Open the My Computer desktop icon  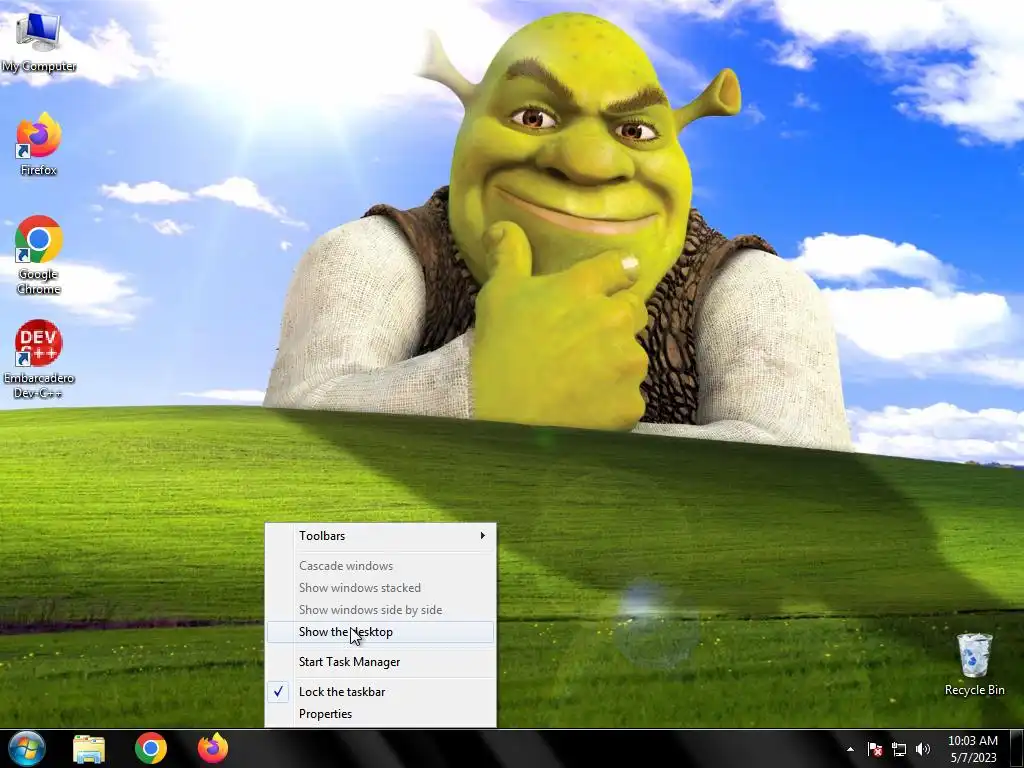point(39,41)
